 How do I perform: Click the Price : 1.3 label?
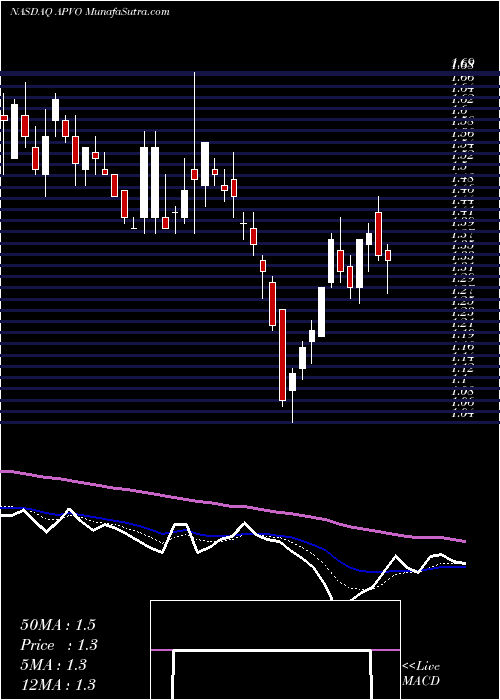[59, 645]
